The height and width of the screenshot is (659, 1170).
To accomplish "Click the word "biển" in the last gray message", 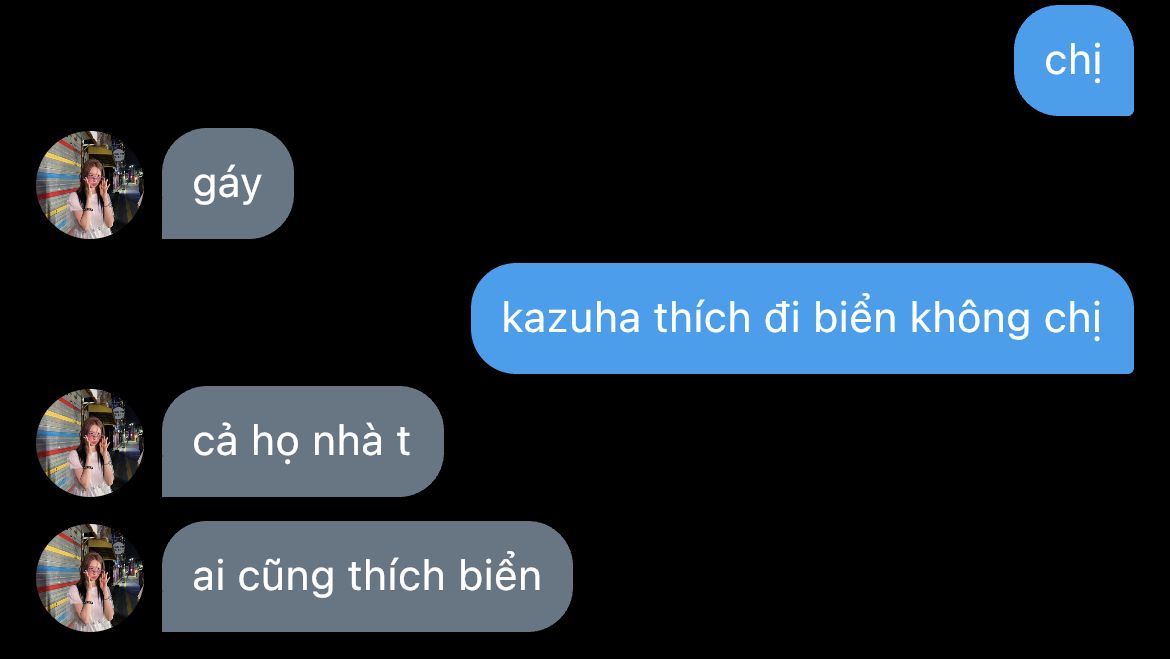I will pos(500,575).
